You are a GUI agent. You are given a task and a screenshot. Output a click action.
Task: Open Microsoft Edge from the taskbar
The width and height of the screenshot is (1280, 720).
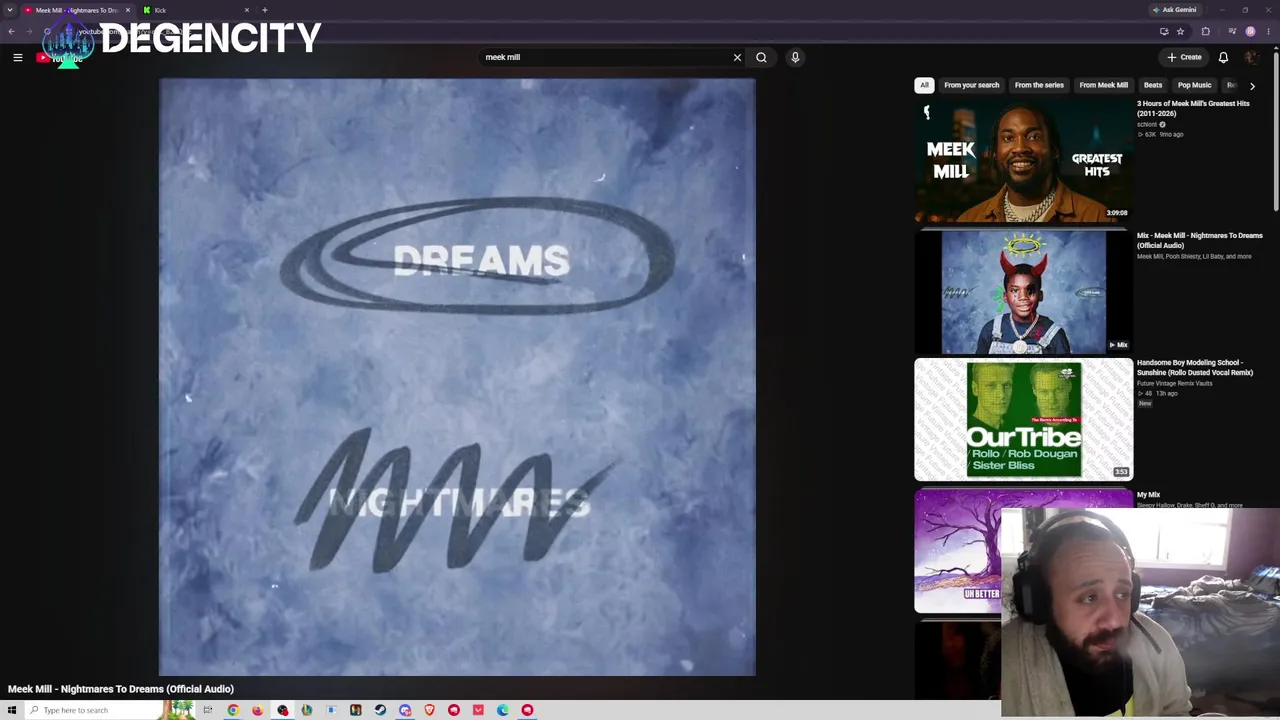[503, 710]
